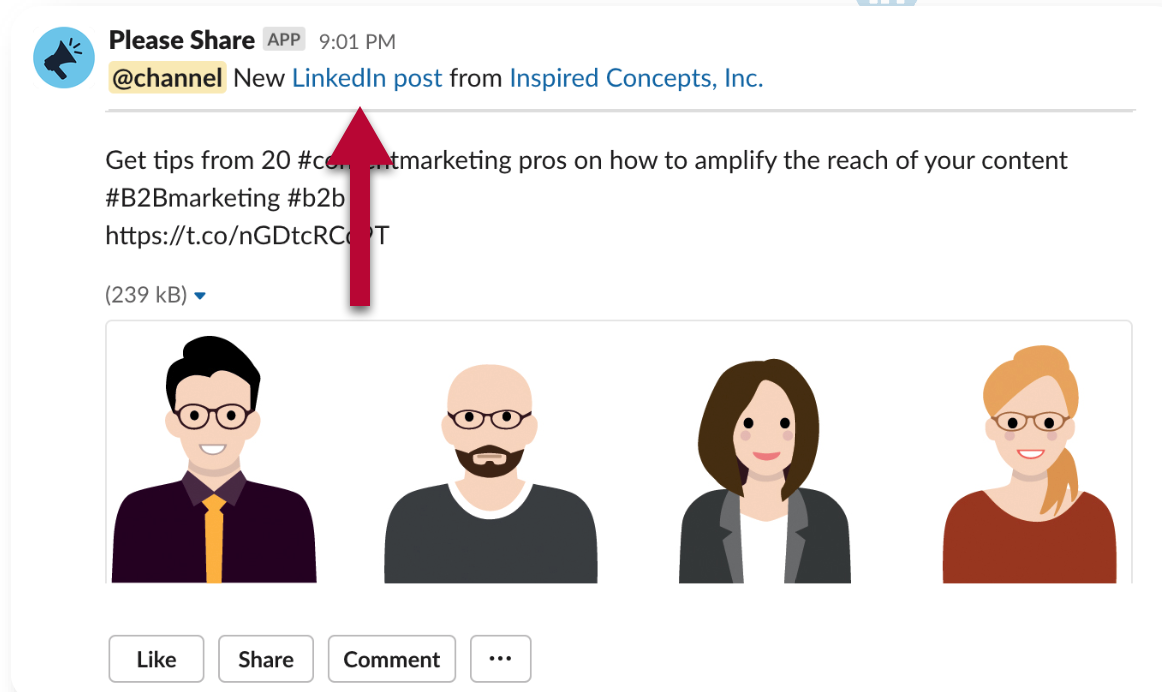Click the Please Share megaphone avatar icon
1162x692 pixels.
(64, 58)
